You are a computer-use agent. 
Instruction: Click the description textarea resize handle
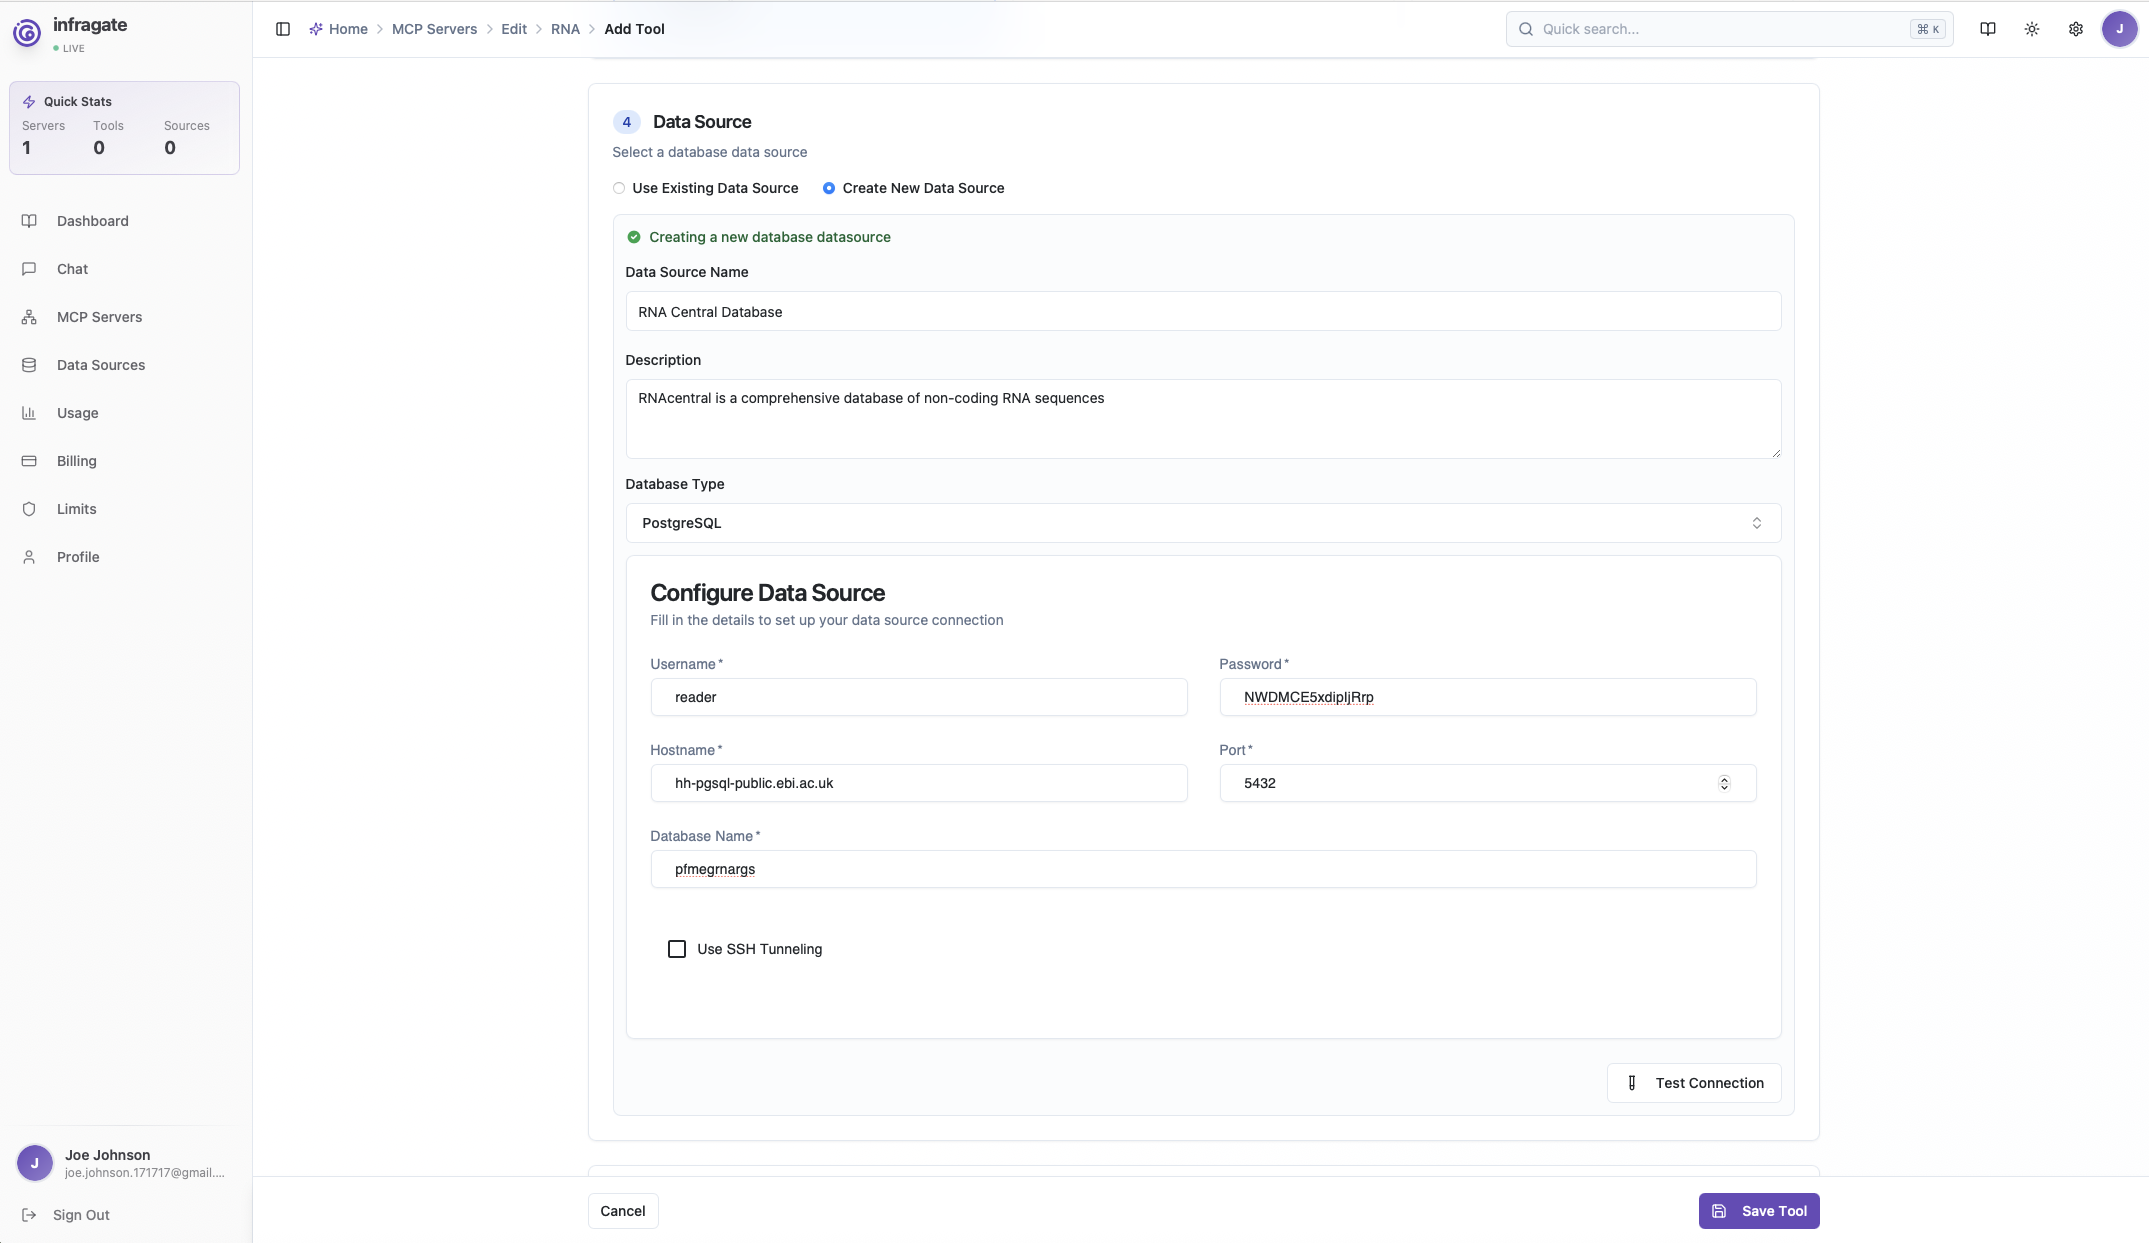pyautogui.click(x=1776, y=453)
